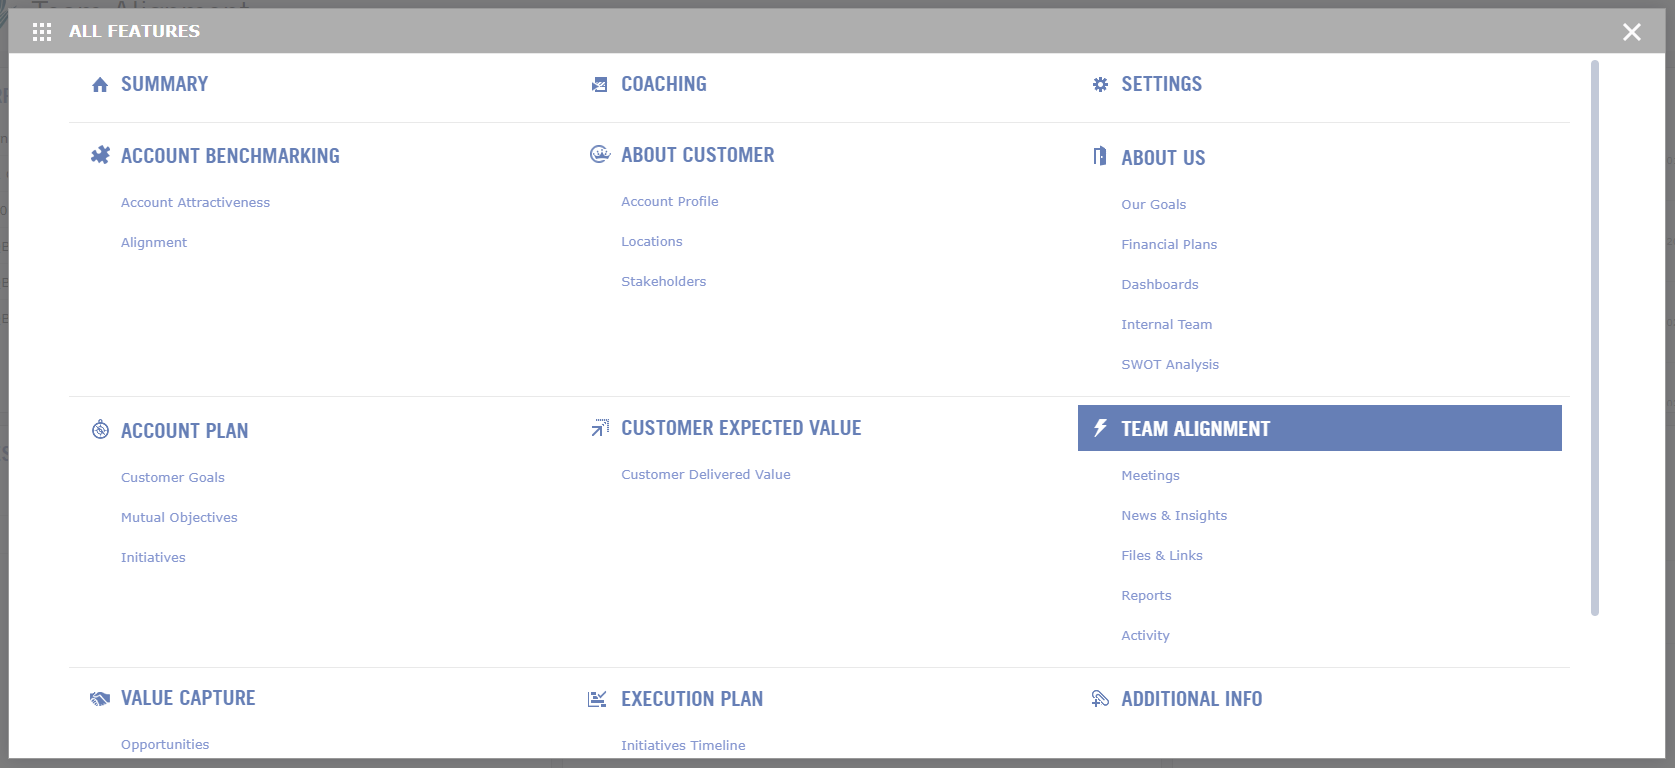
Task: Open the Summary section
Action: [x=165, y=84]
